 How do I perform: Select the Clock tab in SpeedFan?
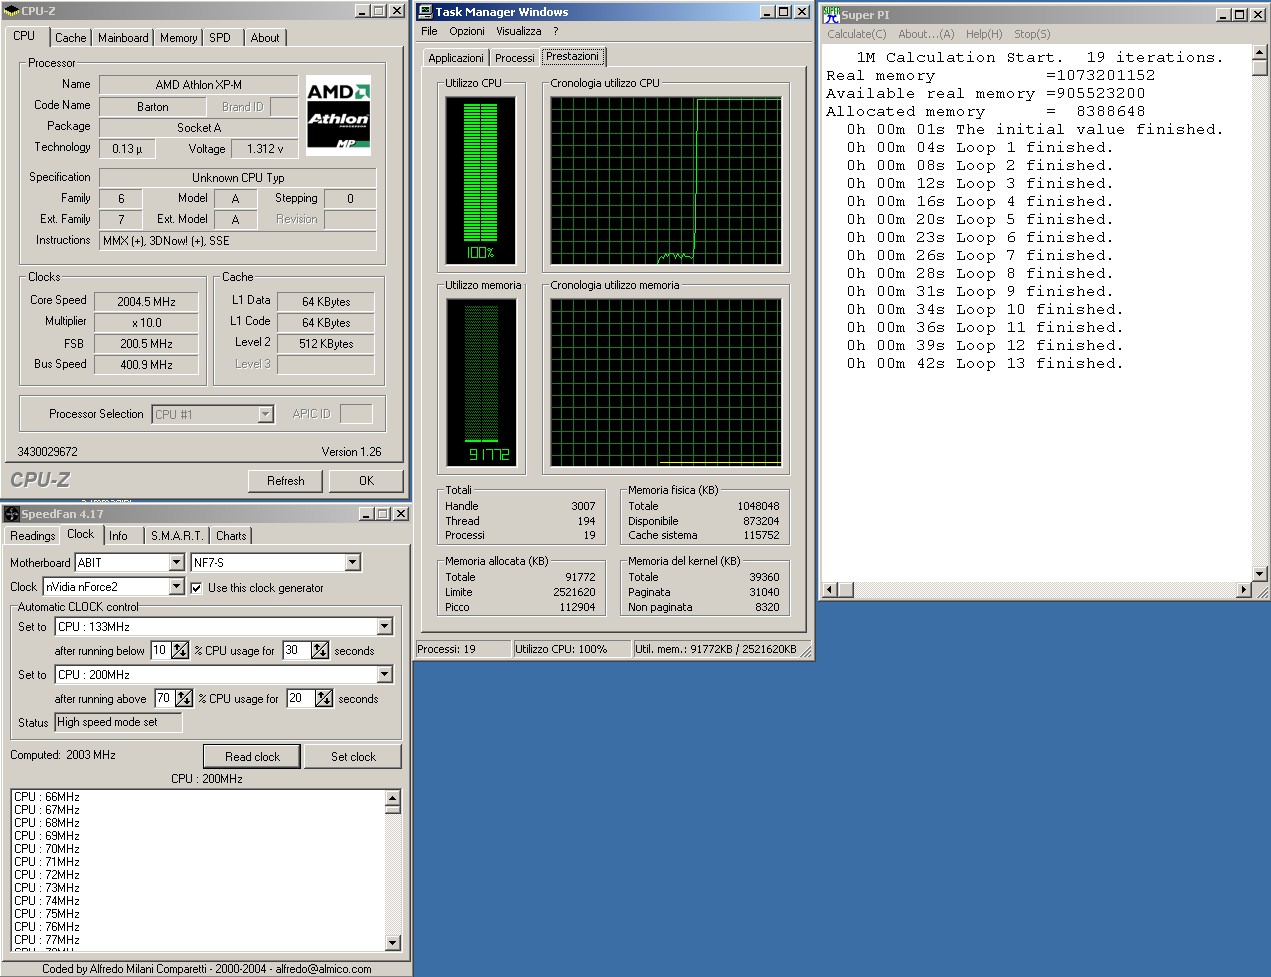point(81,534)
